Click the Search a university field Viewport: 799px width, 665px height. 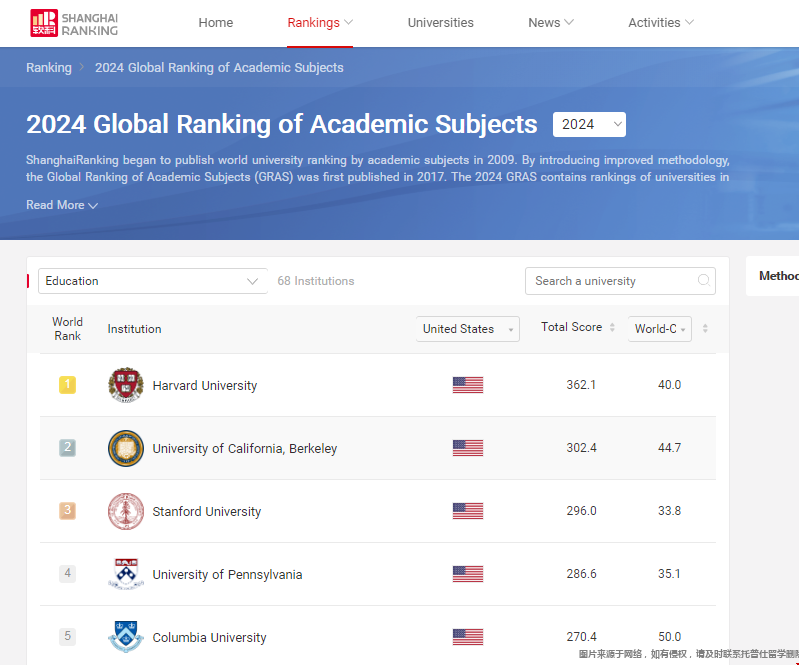620,281
